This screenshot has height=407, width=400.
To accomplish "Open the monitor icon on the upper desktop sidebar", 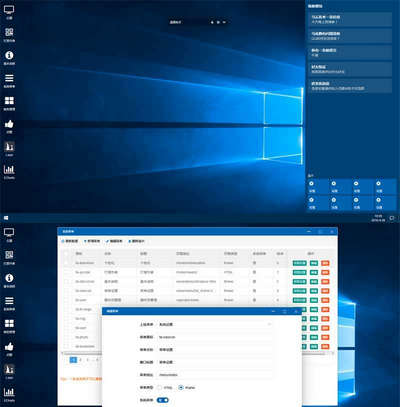I will pyautogui.click(x=9, y=10).
